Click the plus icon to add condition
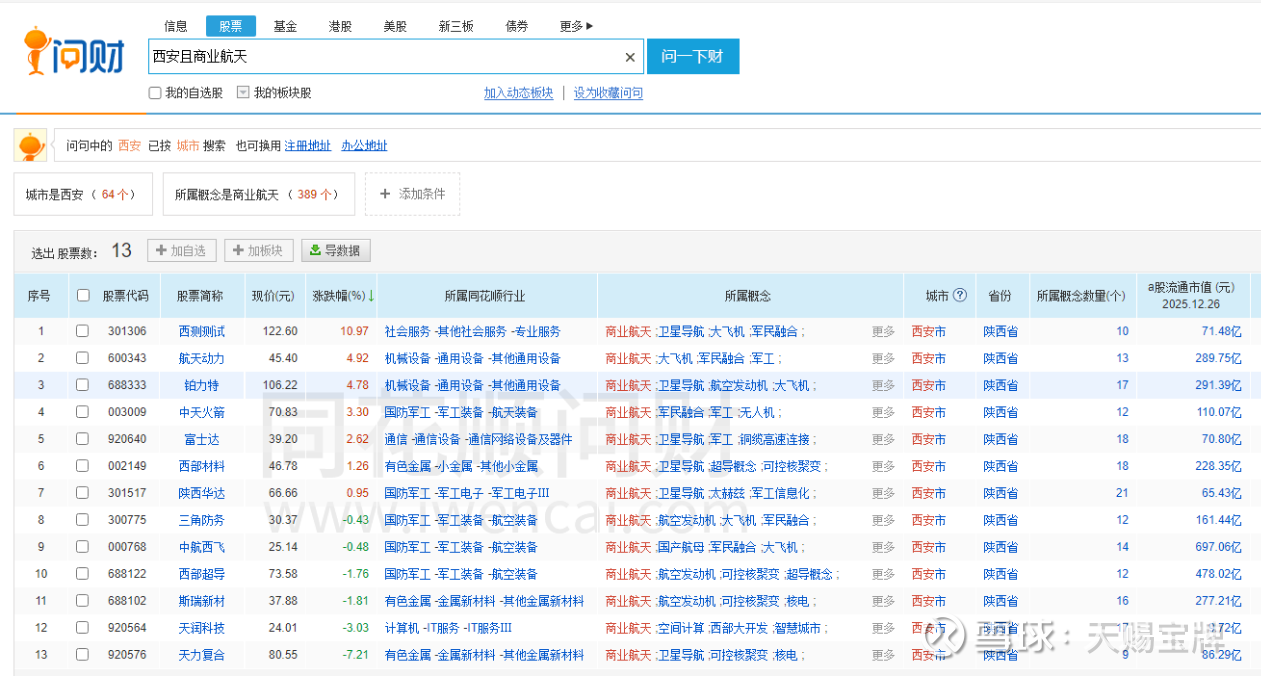Image resolution: width=1261 pixels, height=676 pixels. click(385, 194)
